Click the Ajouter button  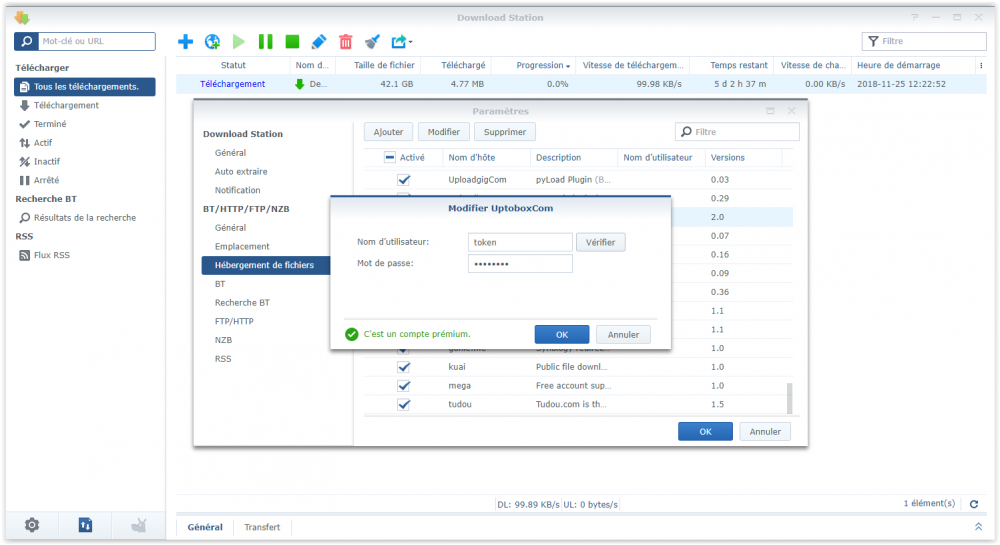(388, 132)
